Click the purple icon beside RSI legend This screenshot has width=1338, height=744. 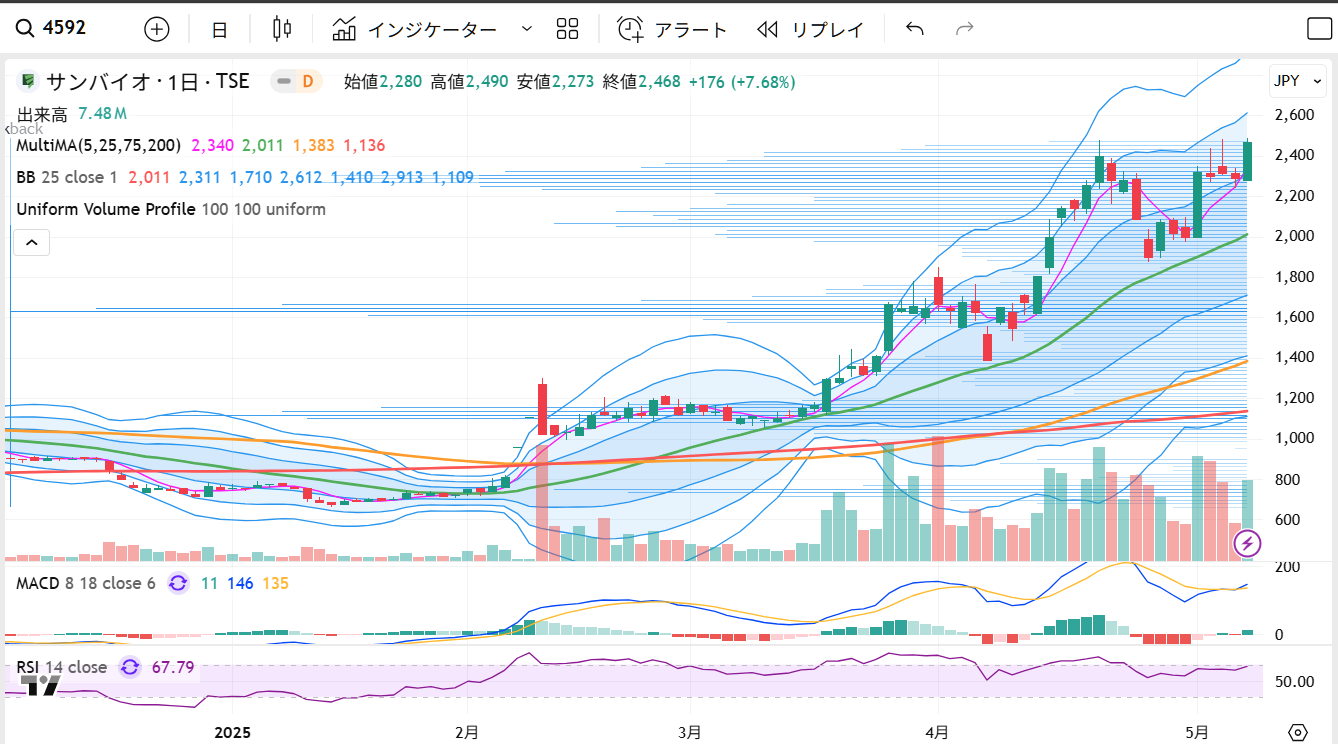(x=130, y=667)
